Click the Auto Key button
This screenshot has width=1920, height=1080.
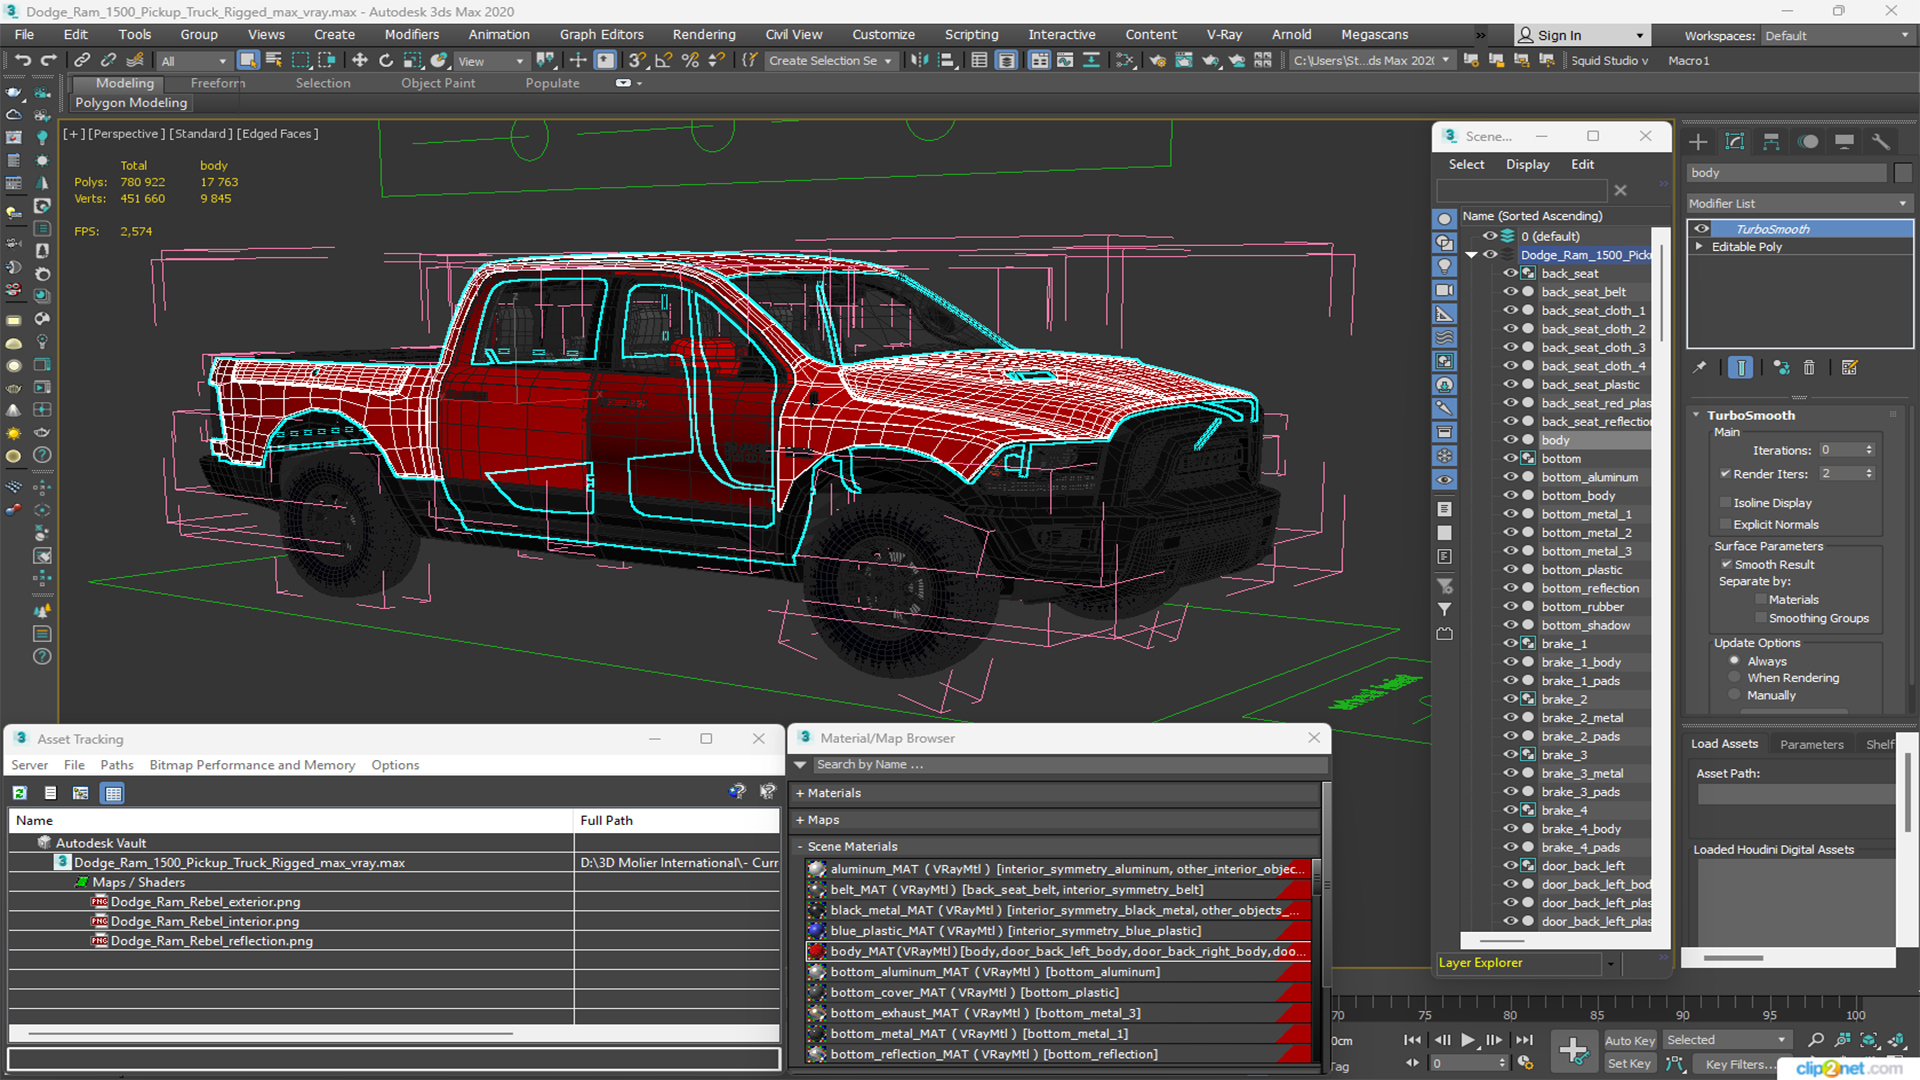click(x=1630, y=1041)
